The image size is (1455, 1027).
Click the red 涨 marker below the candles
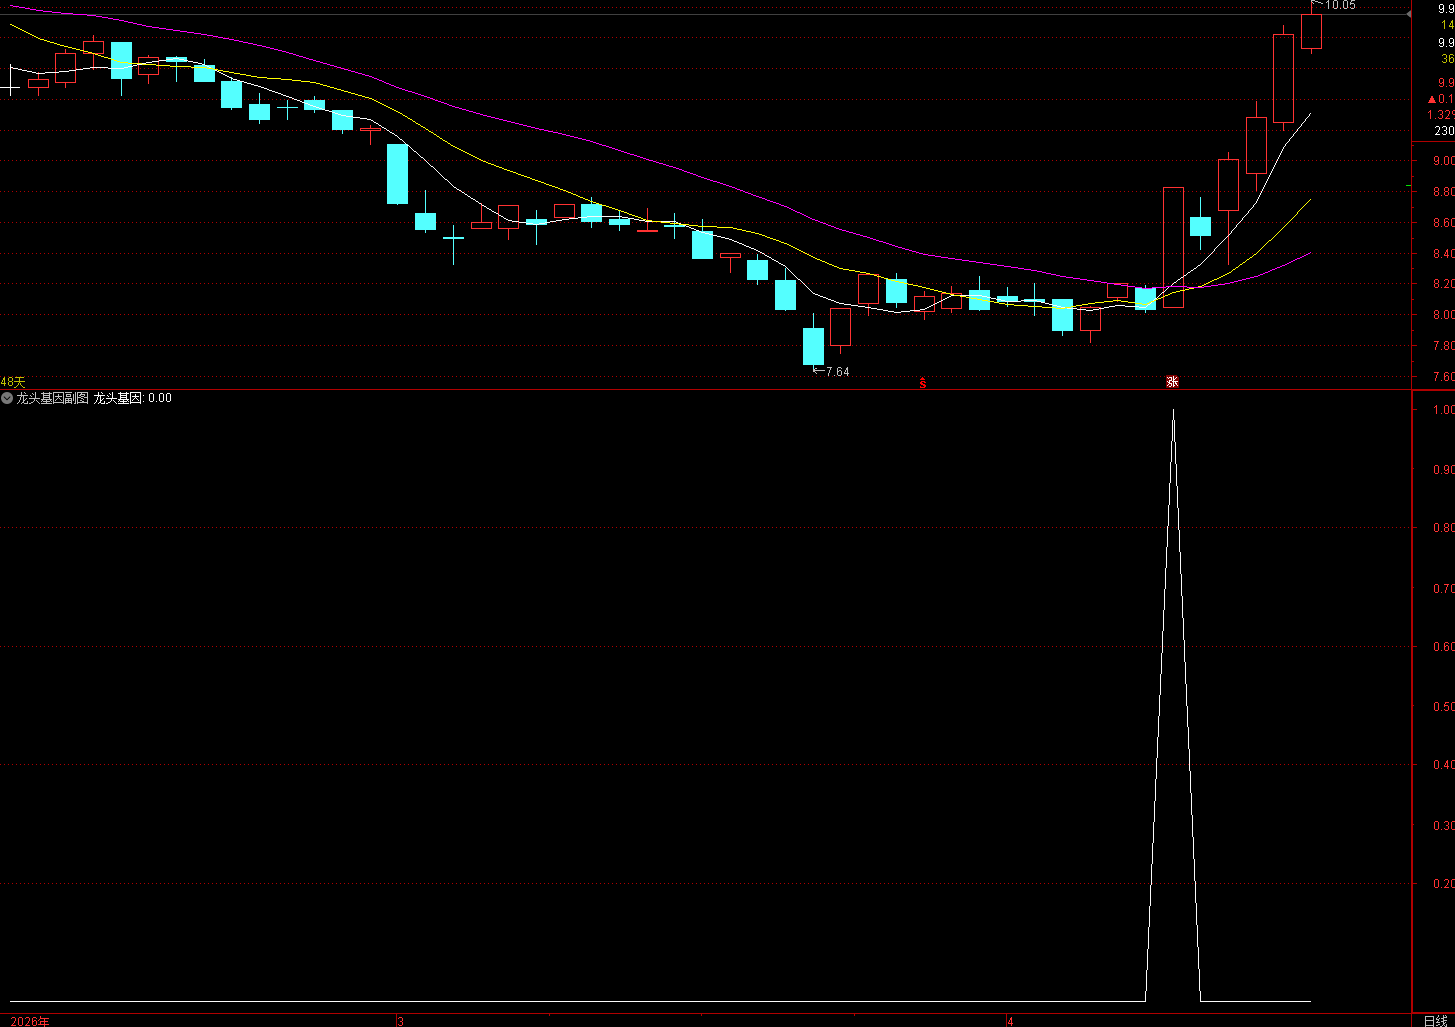tap(1172, 382)
